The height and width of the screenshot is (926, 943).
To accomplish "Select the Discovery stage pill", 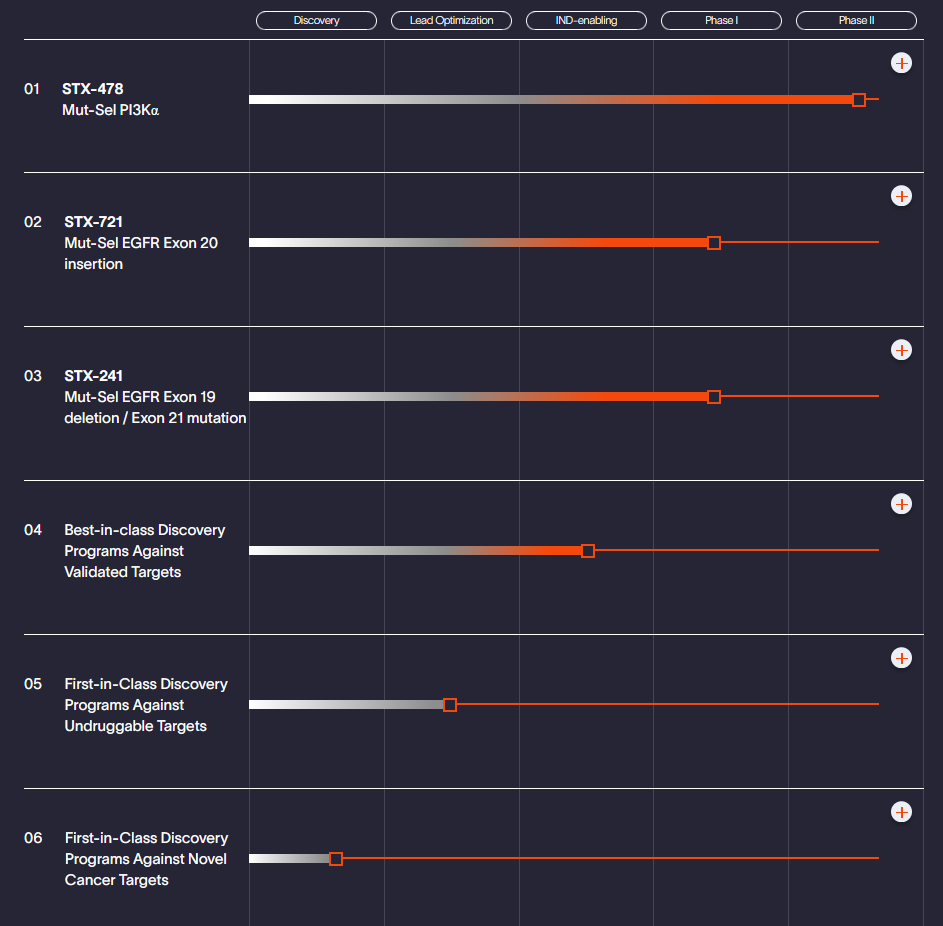I will 316,20.
